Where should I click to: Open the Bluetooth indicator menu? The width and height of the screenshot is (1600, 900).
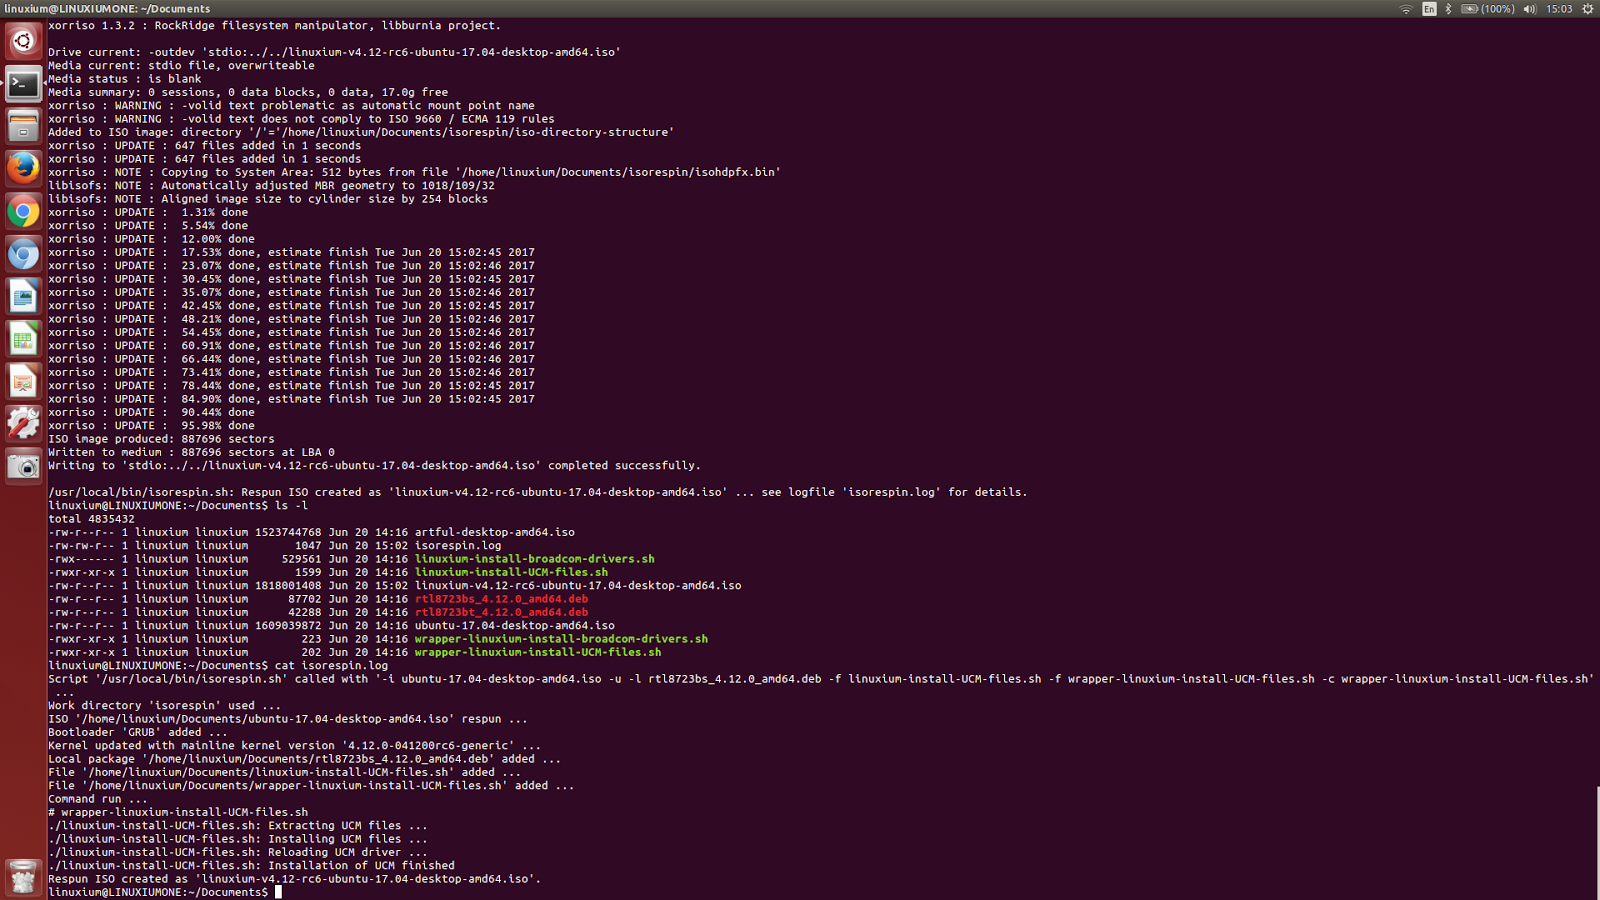tap(1448, 9)
